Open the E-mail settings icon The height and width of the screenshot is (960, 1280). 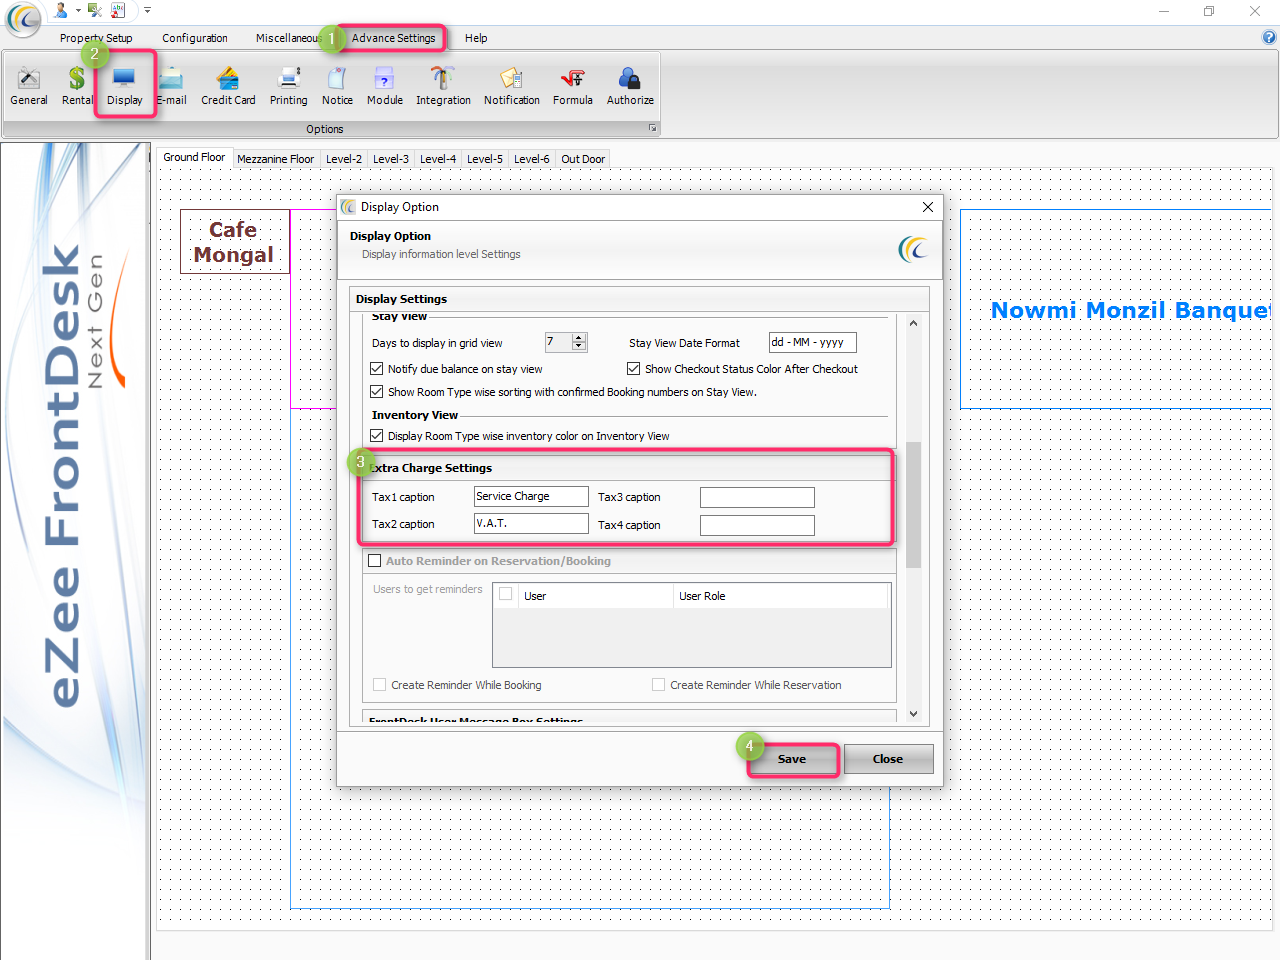coord(172,86)
